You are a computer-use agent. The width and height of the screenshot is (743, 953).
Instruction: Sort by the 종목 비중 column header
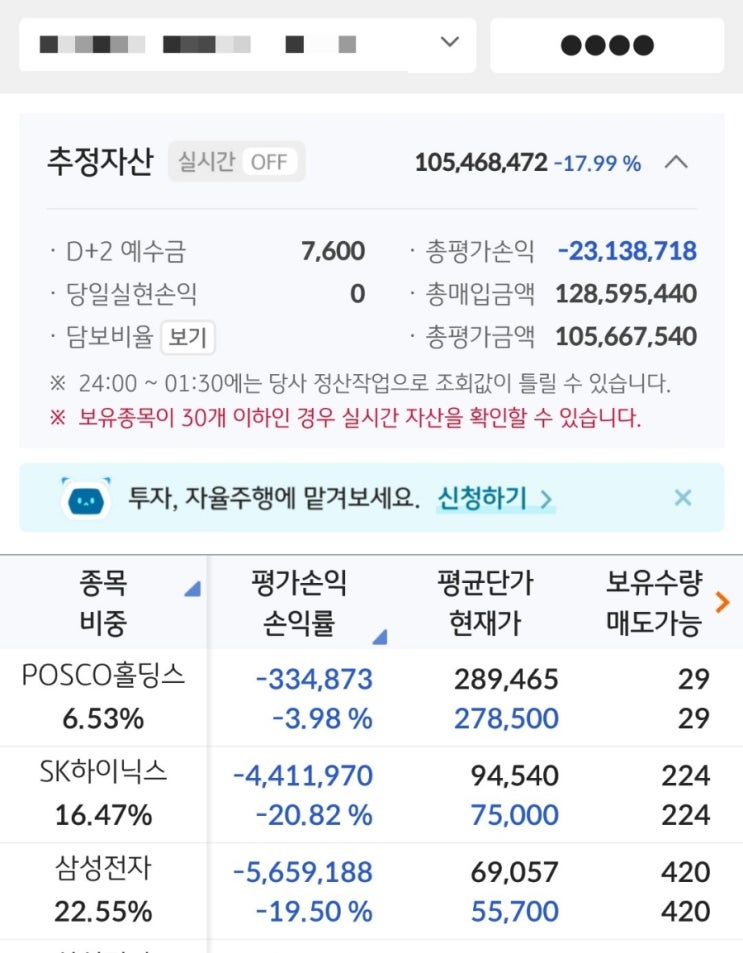click(x=103, y=602)
